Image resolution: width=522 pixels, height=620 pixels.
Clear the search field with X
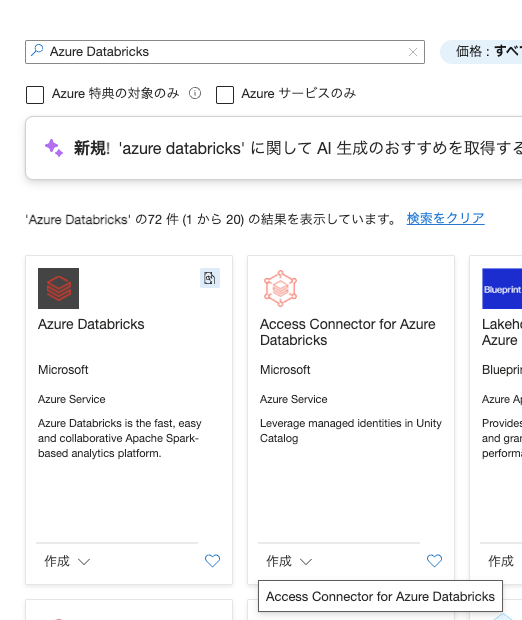(413, 52)
